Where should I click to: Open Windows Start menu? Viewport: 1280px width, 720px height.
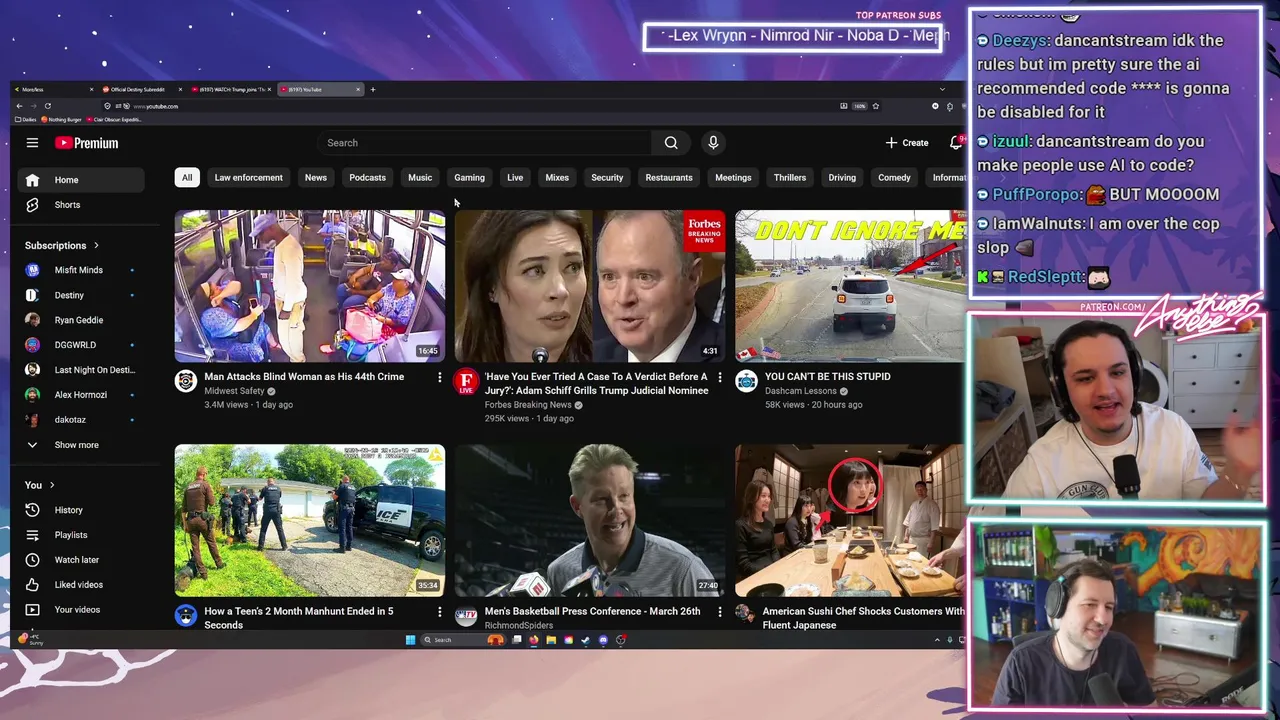pyautogui.click(x=410, y=640)
